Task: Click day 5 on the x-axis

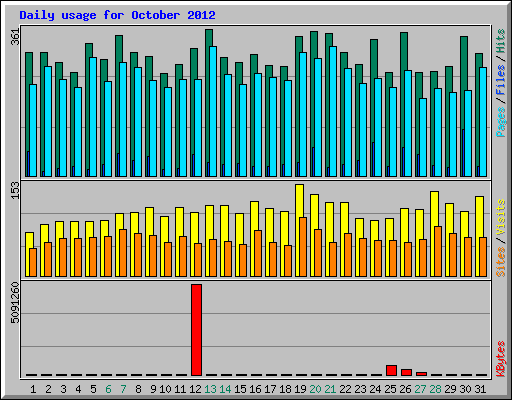Action: (93, 389)
